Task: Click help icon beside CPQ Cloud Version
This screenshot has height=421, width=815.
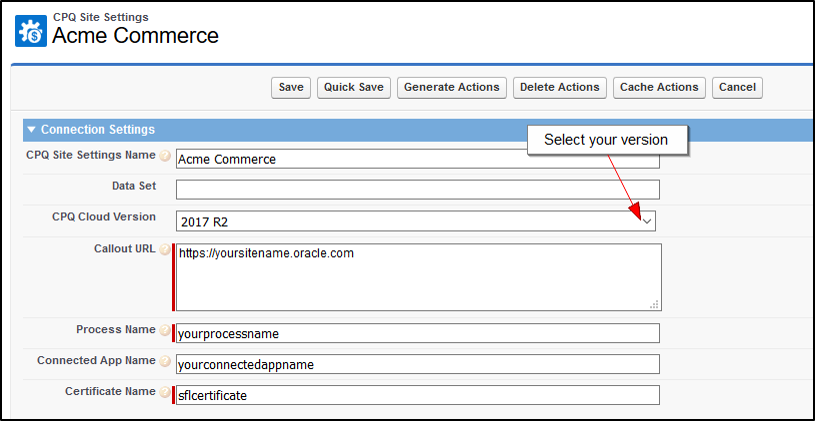Action: [165, 217]
